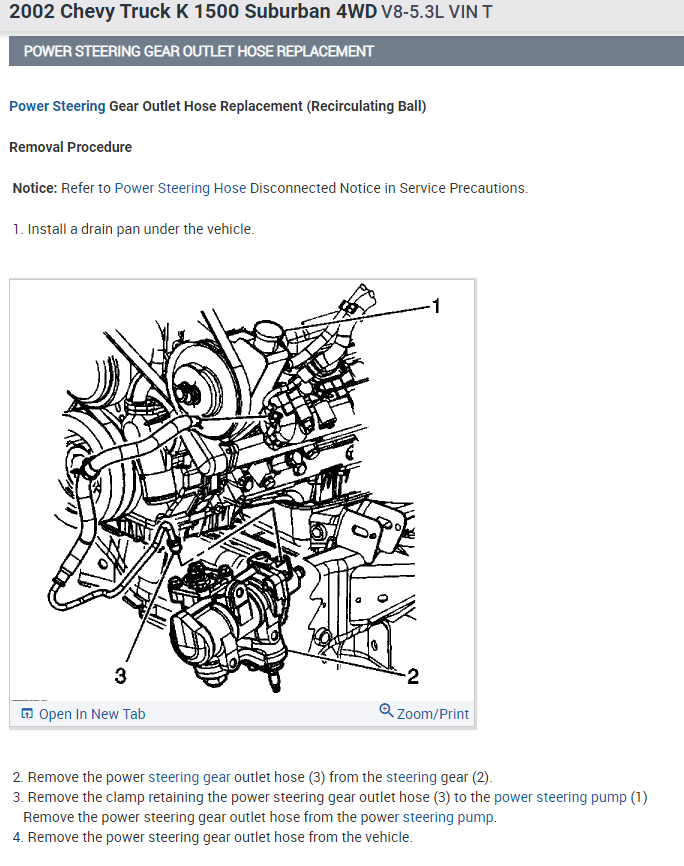Click callout number 1 on the diagram

pyautogui.click(x=436, y=306)
